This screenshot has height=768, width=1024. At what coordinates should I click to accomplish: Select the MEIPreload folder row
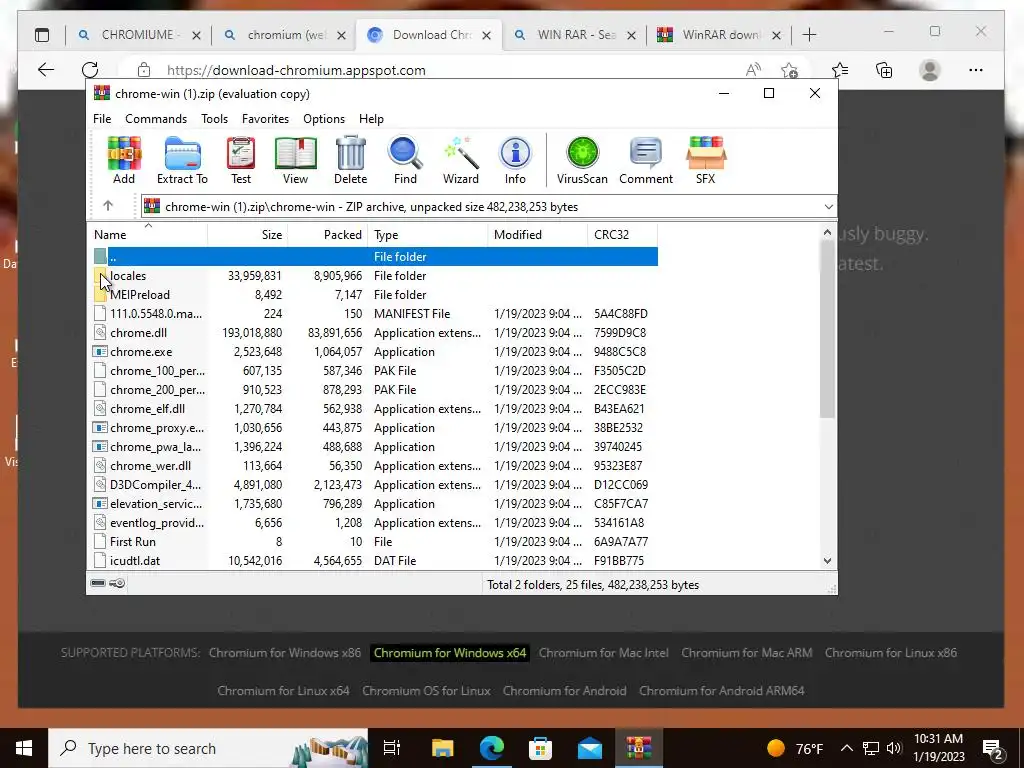point(373,295)
